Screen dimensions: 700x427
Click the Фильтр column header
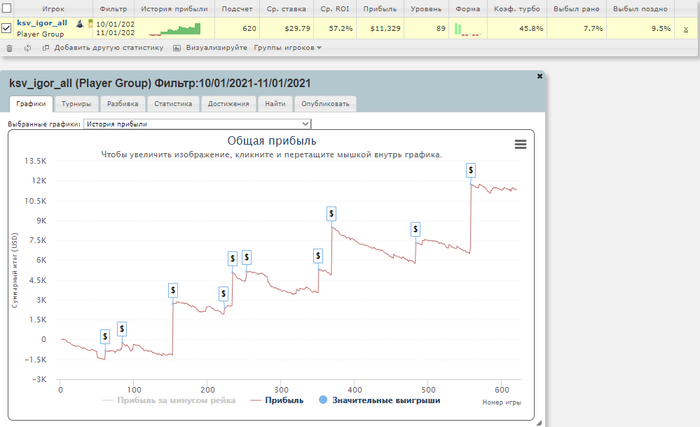pyautogui.click(x=113, y=8)
